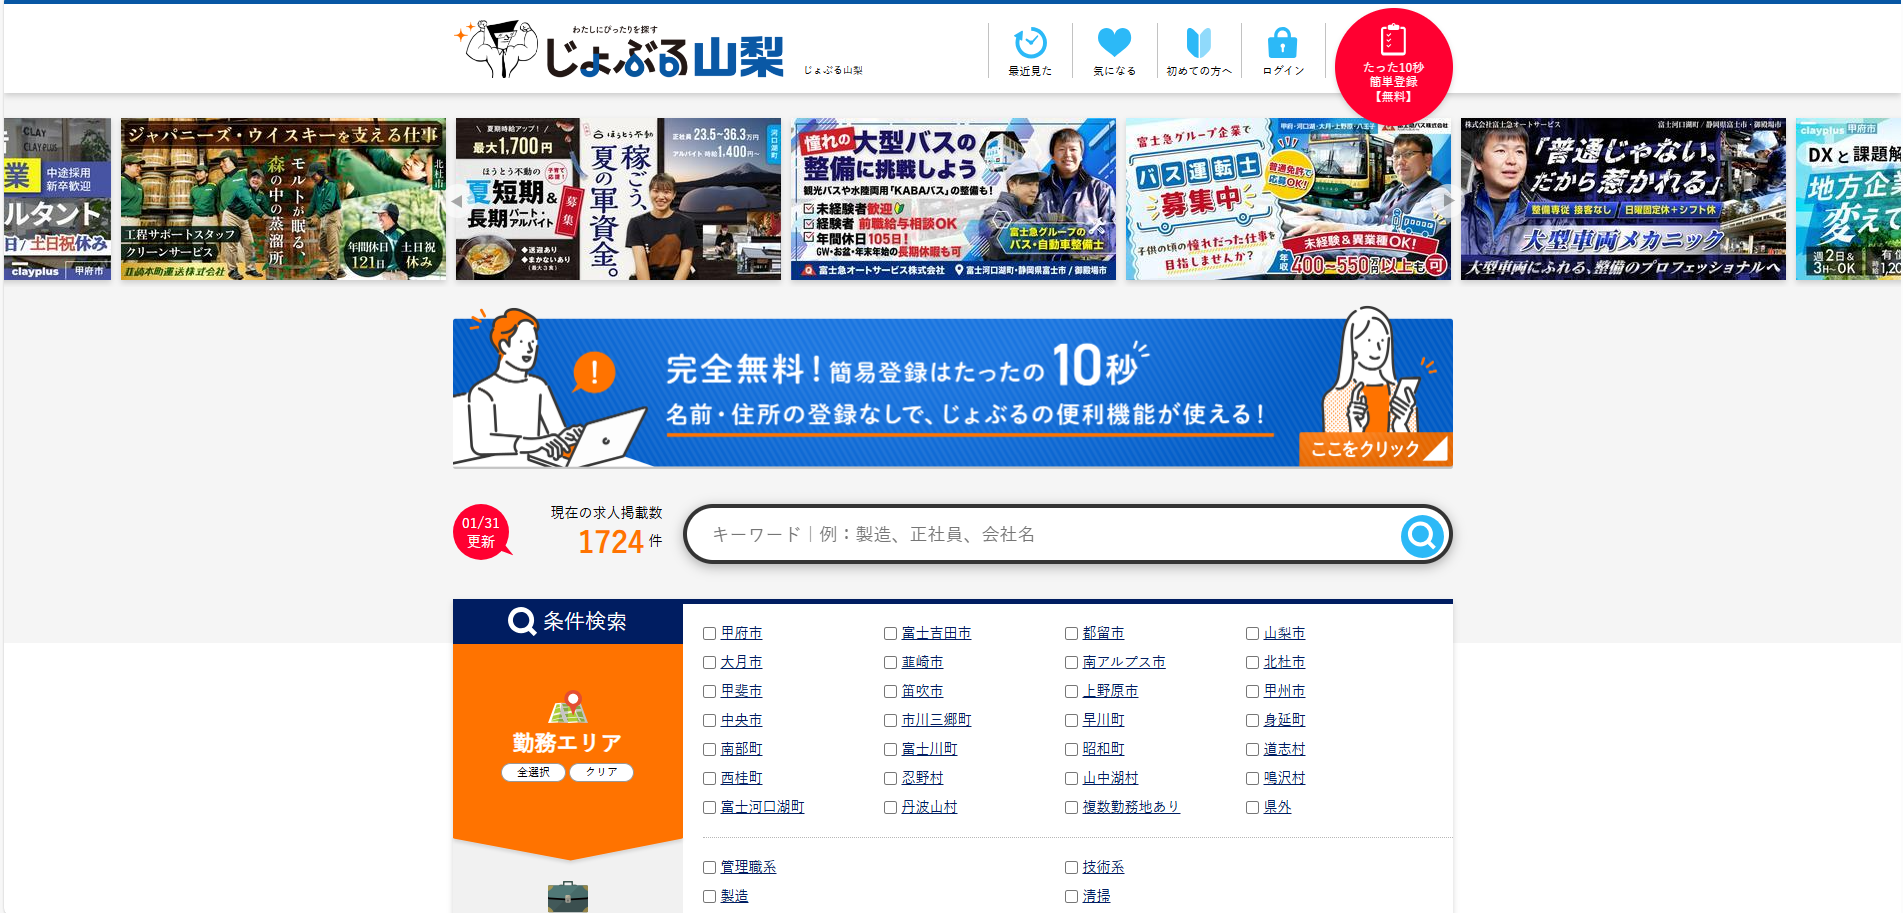Click the red 10-second registration circle
The image size is (1903, 913).
[x=1392, y=65]
